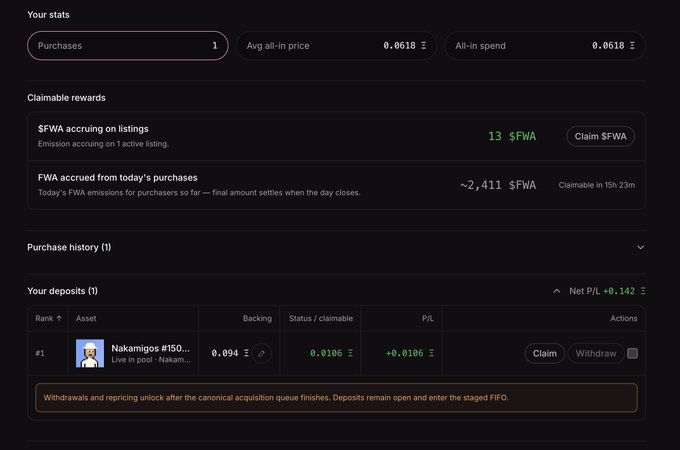Click the Asset column header
680x450 pixels.
[86, 318]
